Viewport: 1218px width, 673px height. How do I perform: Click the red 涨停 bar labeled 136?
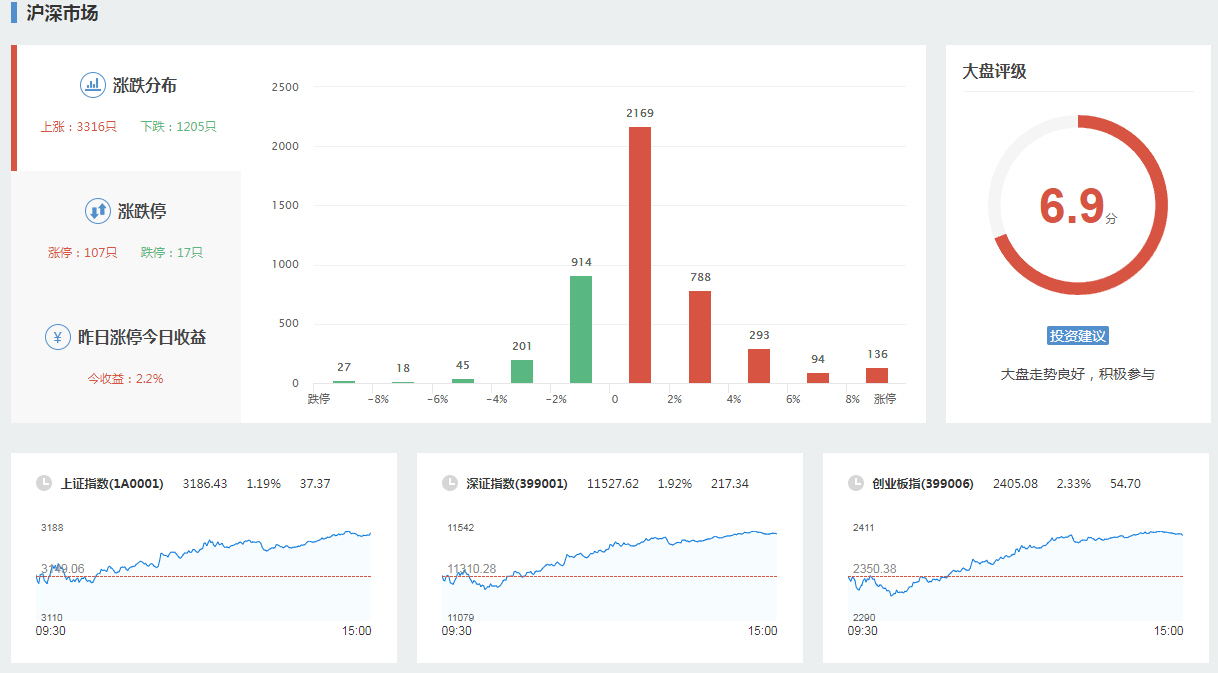[877, 375]
